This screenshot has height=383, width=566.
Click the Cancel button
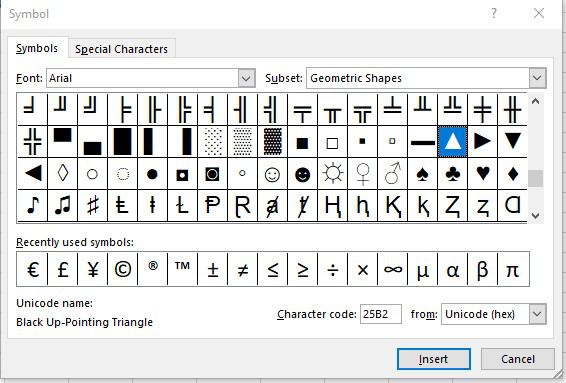point(518,359)
